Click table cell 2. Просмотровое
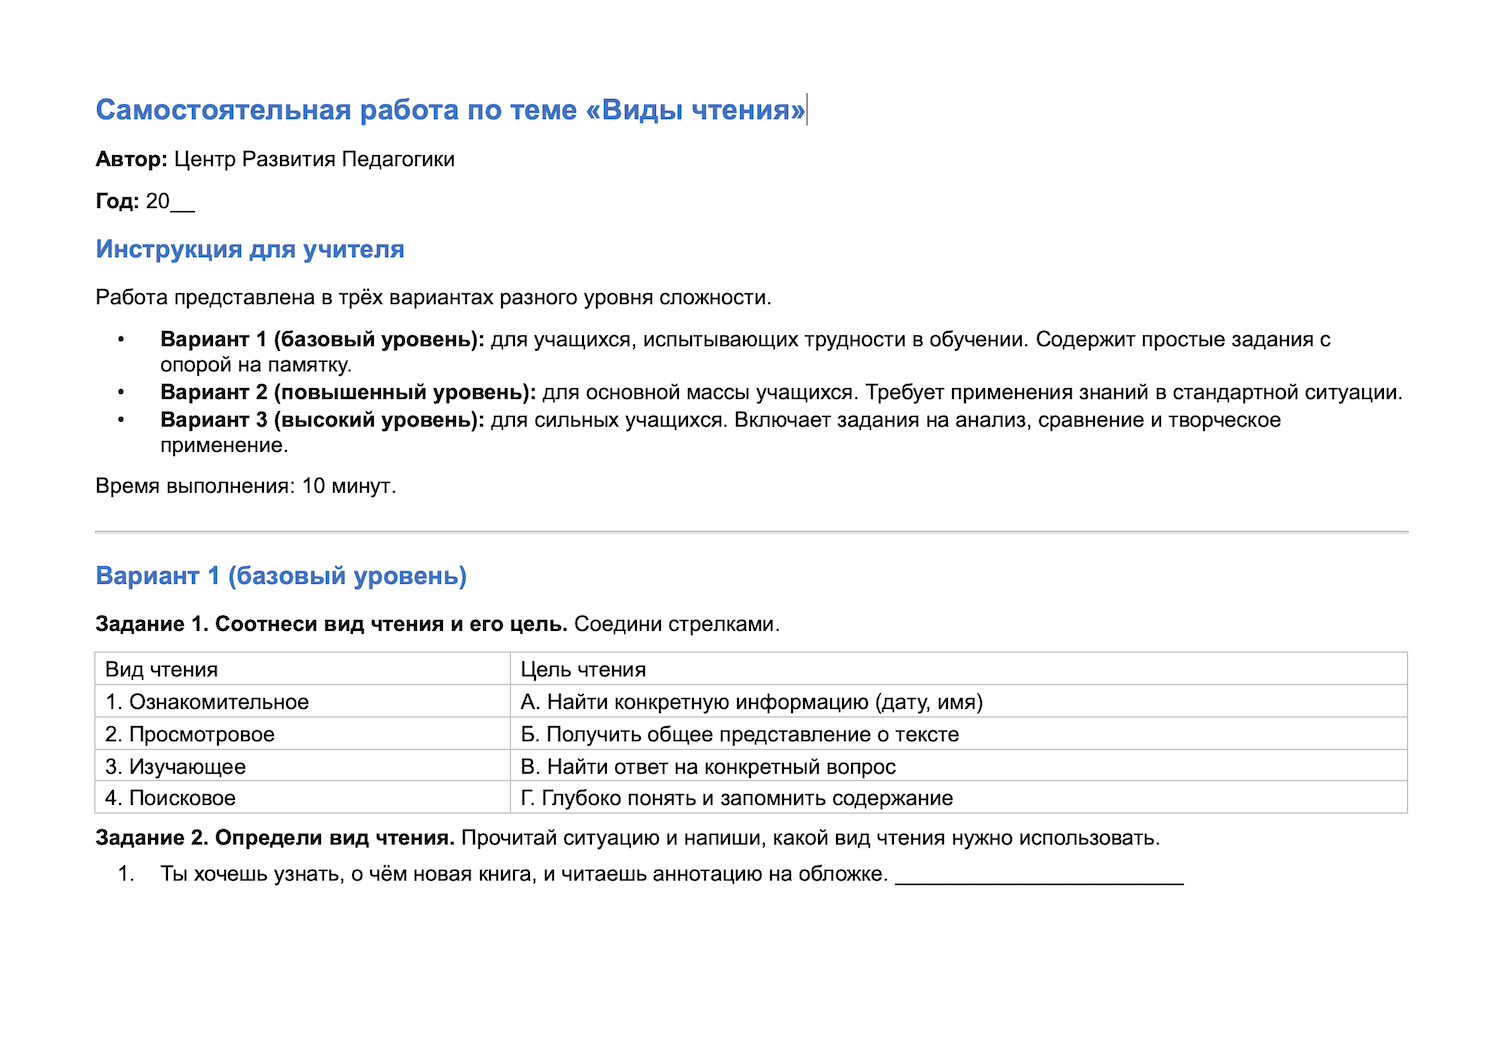 (303, 734)
